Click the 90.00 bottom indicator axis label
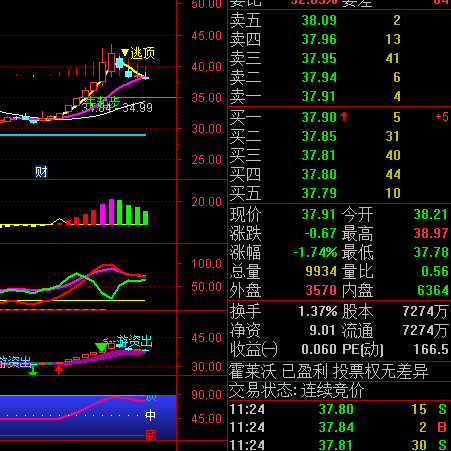This screenshot has width=451, height=451. 206,395
